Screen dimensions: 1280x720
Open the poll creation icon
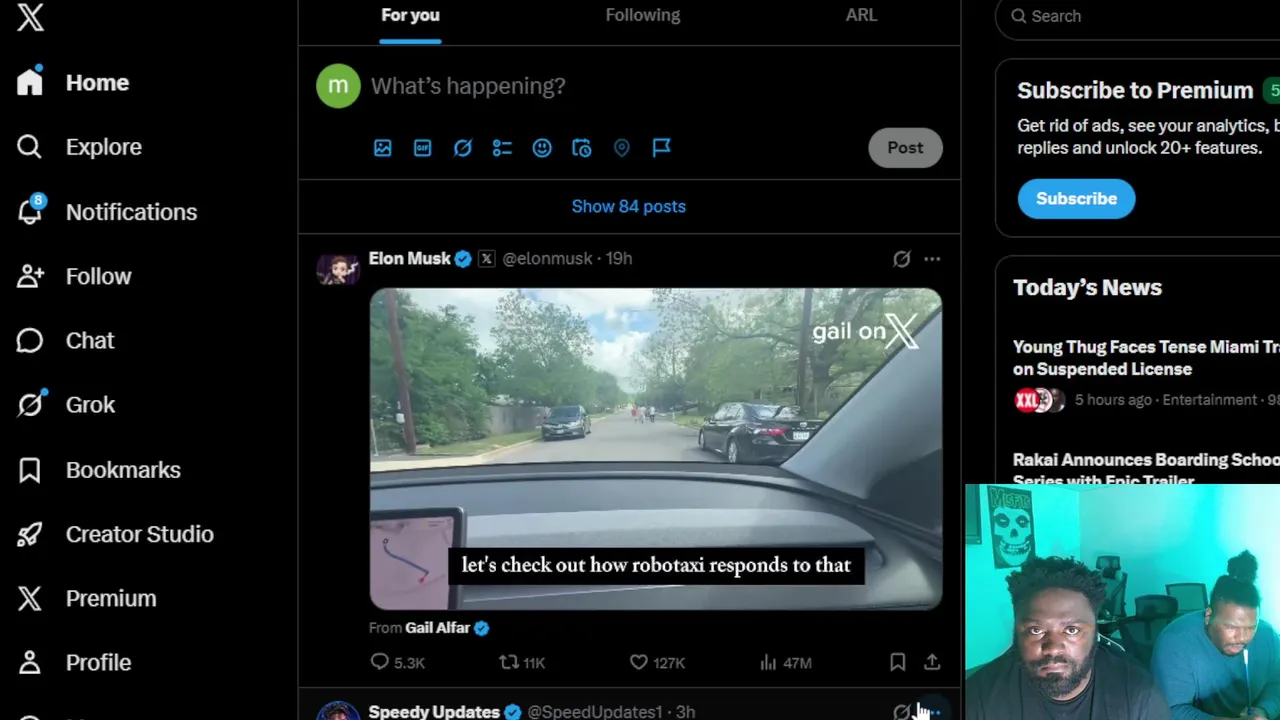pos(502,148)
